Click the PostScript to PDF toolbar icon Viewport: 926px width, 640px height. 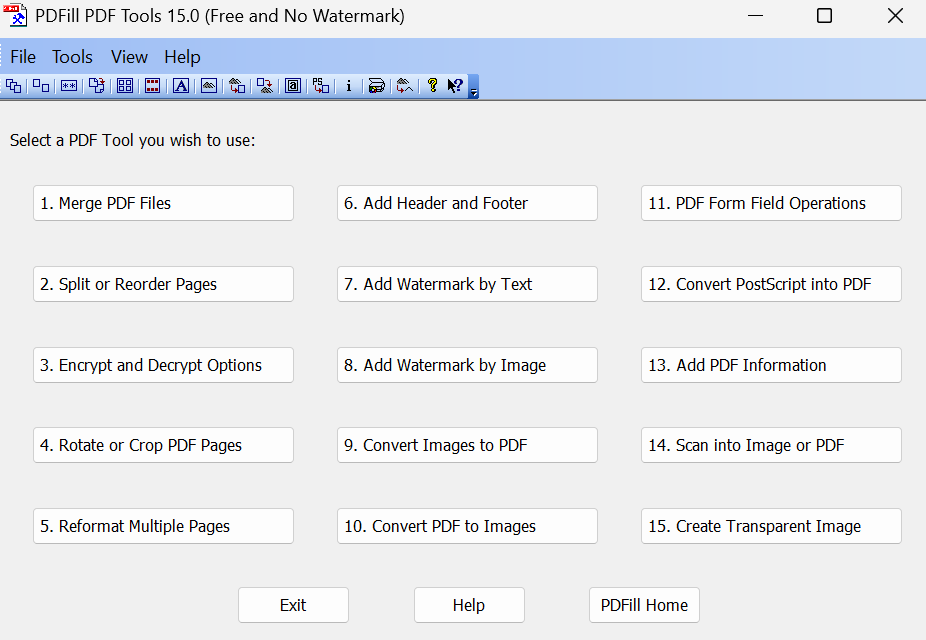321,86
